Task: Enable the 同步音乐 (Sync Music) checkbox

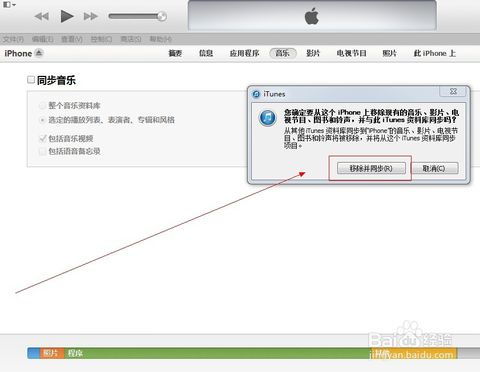Action: tap(31, 80)
